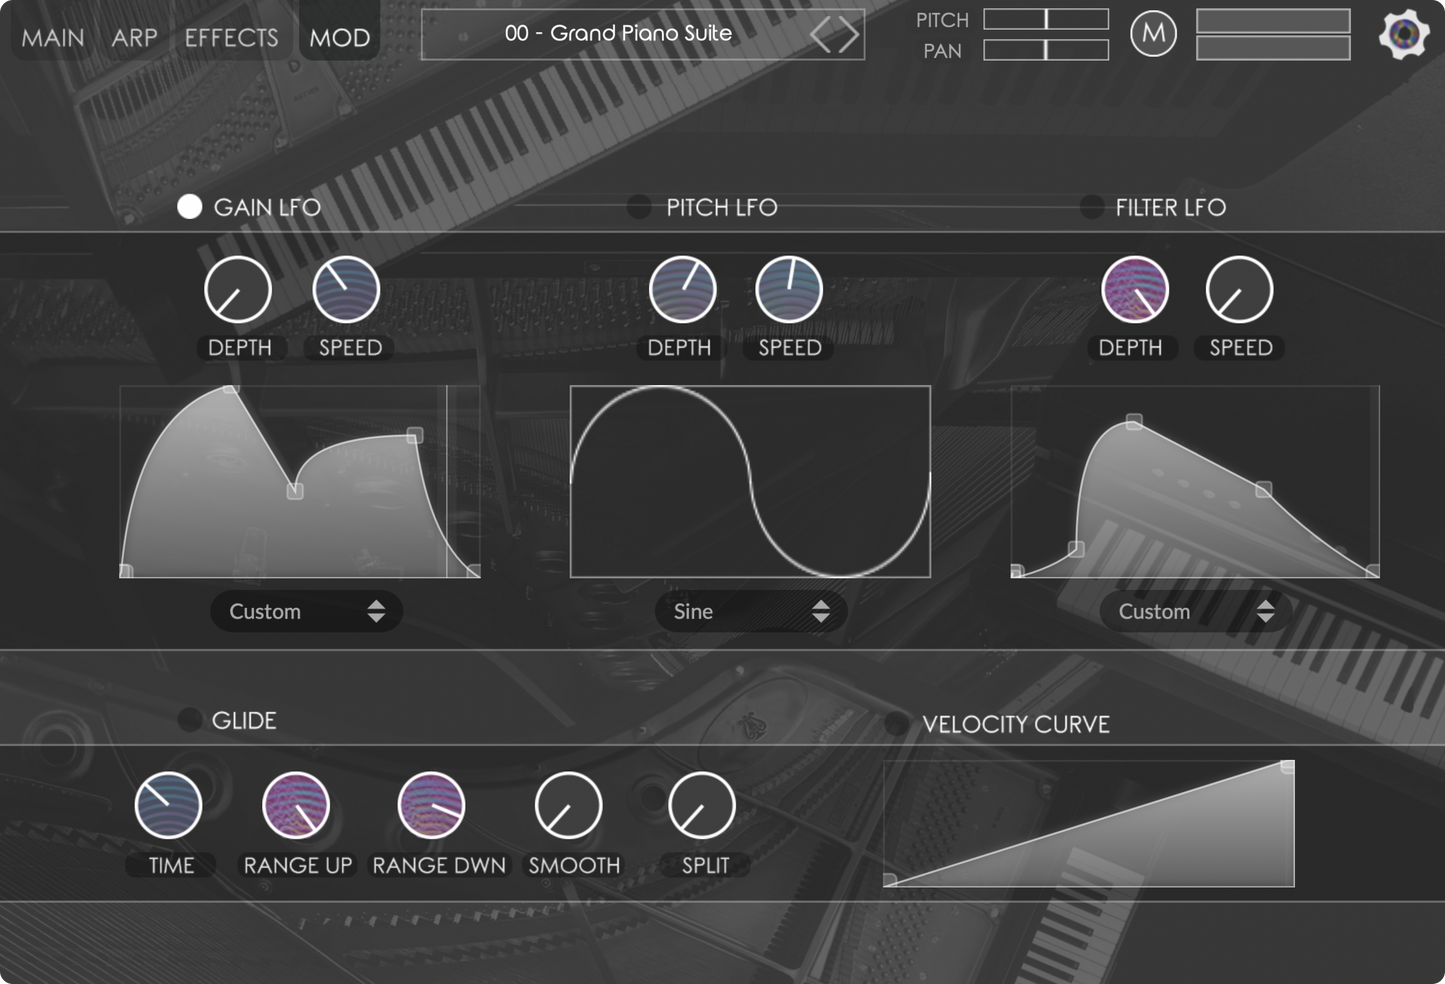Go to next preset with right arrow

[x=849, y=35]
